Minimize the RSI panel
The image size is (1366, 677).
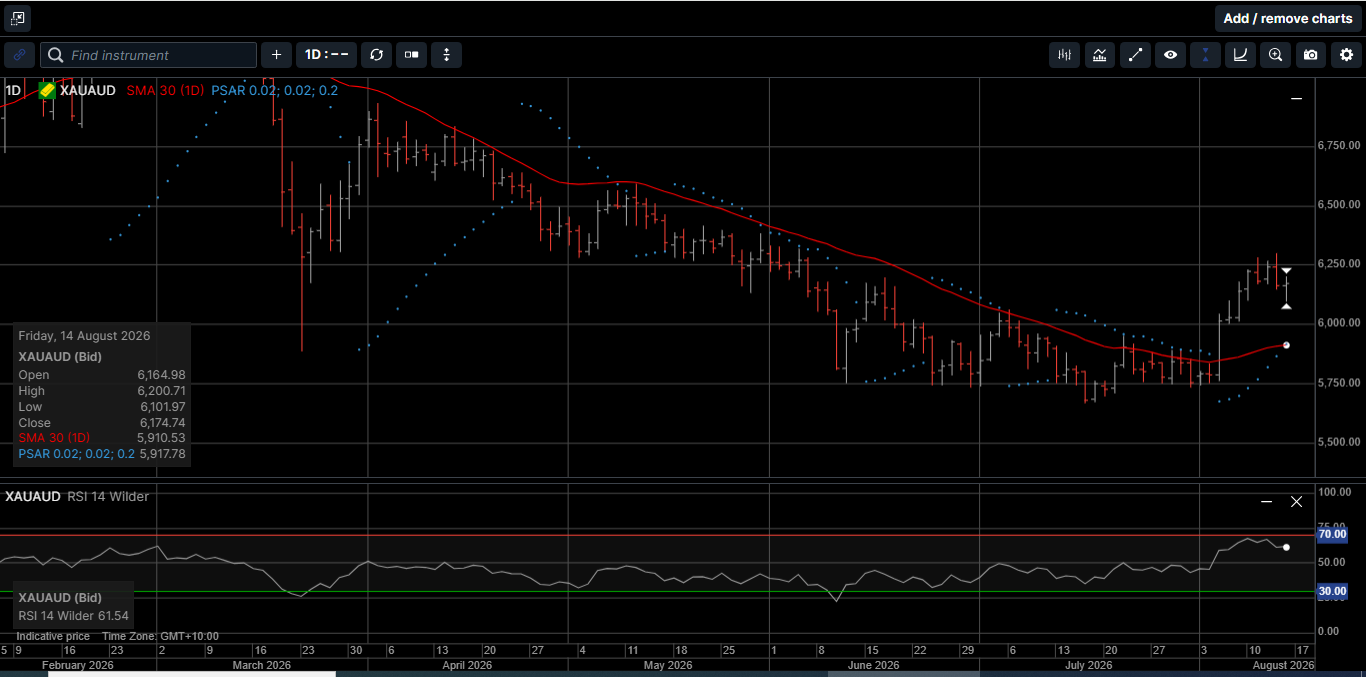(x=1267, y=501)
